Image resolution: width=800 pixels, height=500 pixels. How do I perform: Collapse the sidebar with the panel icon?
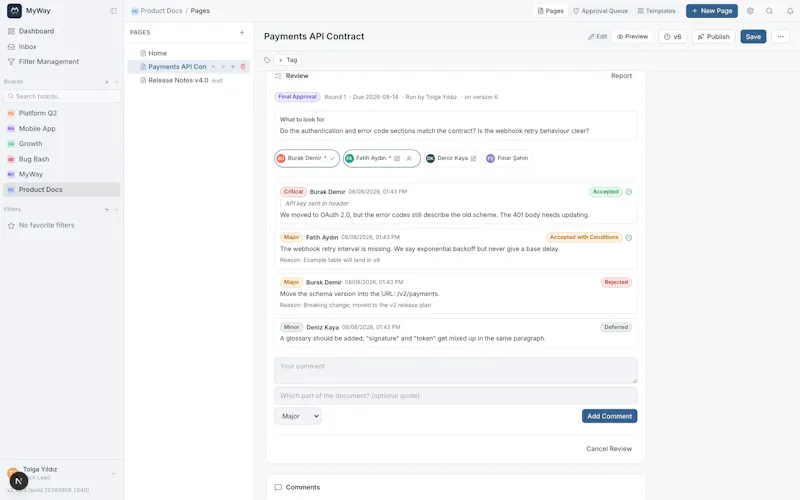click(x=113, y=11)
